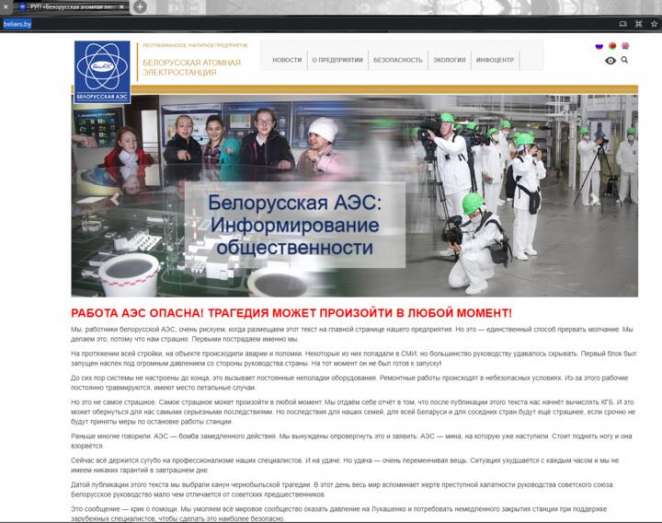Open a new browser tab
662x523 pixels.
click(140, 6)
